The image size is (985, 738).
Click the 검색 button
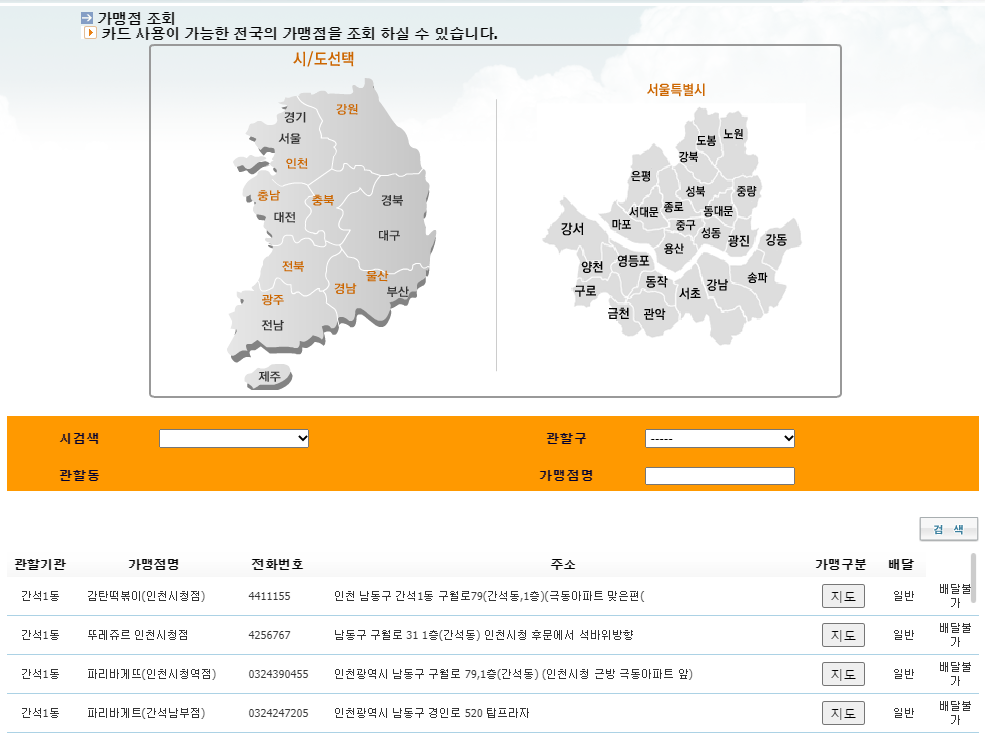click(x=948, y=529)
